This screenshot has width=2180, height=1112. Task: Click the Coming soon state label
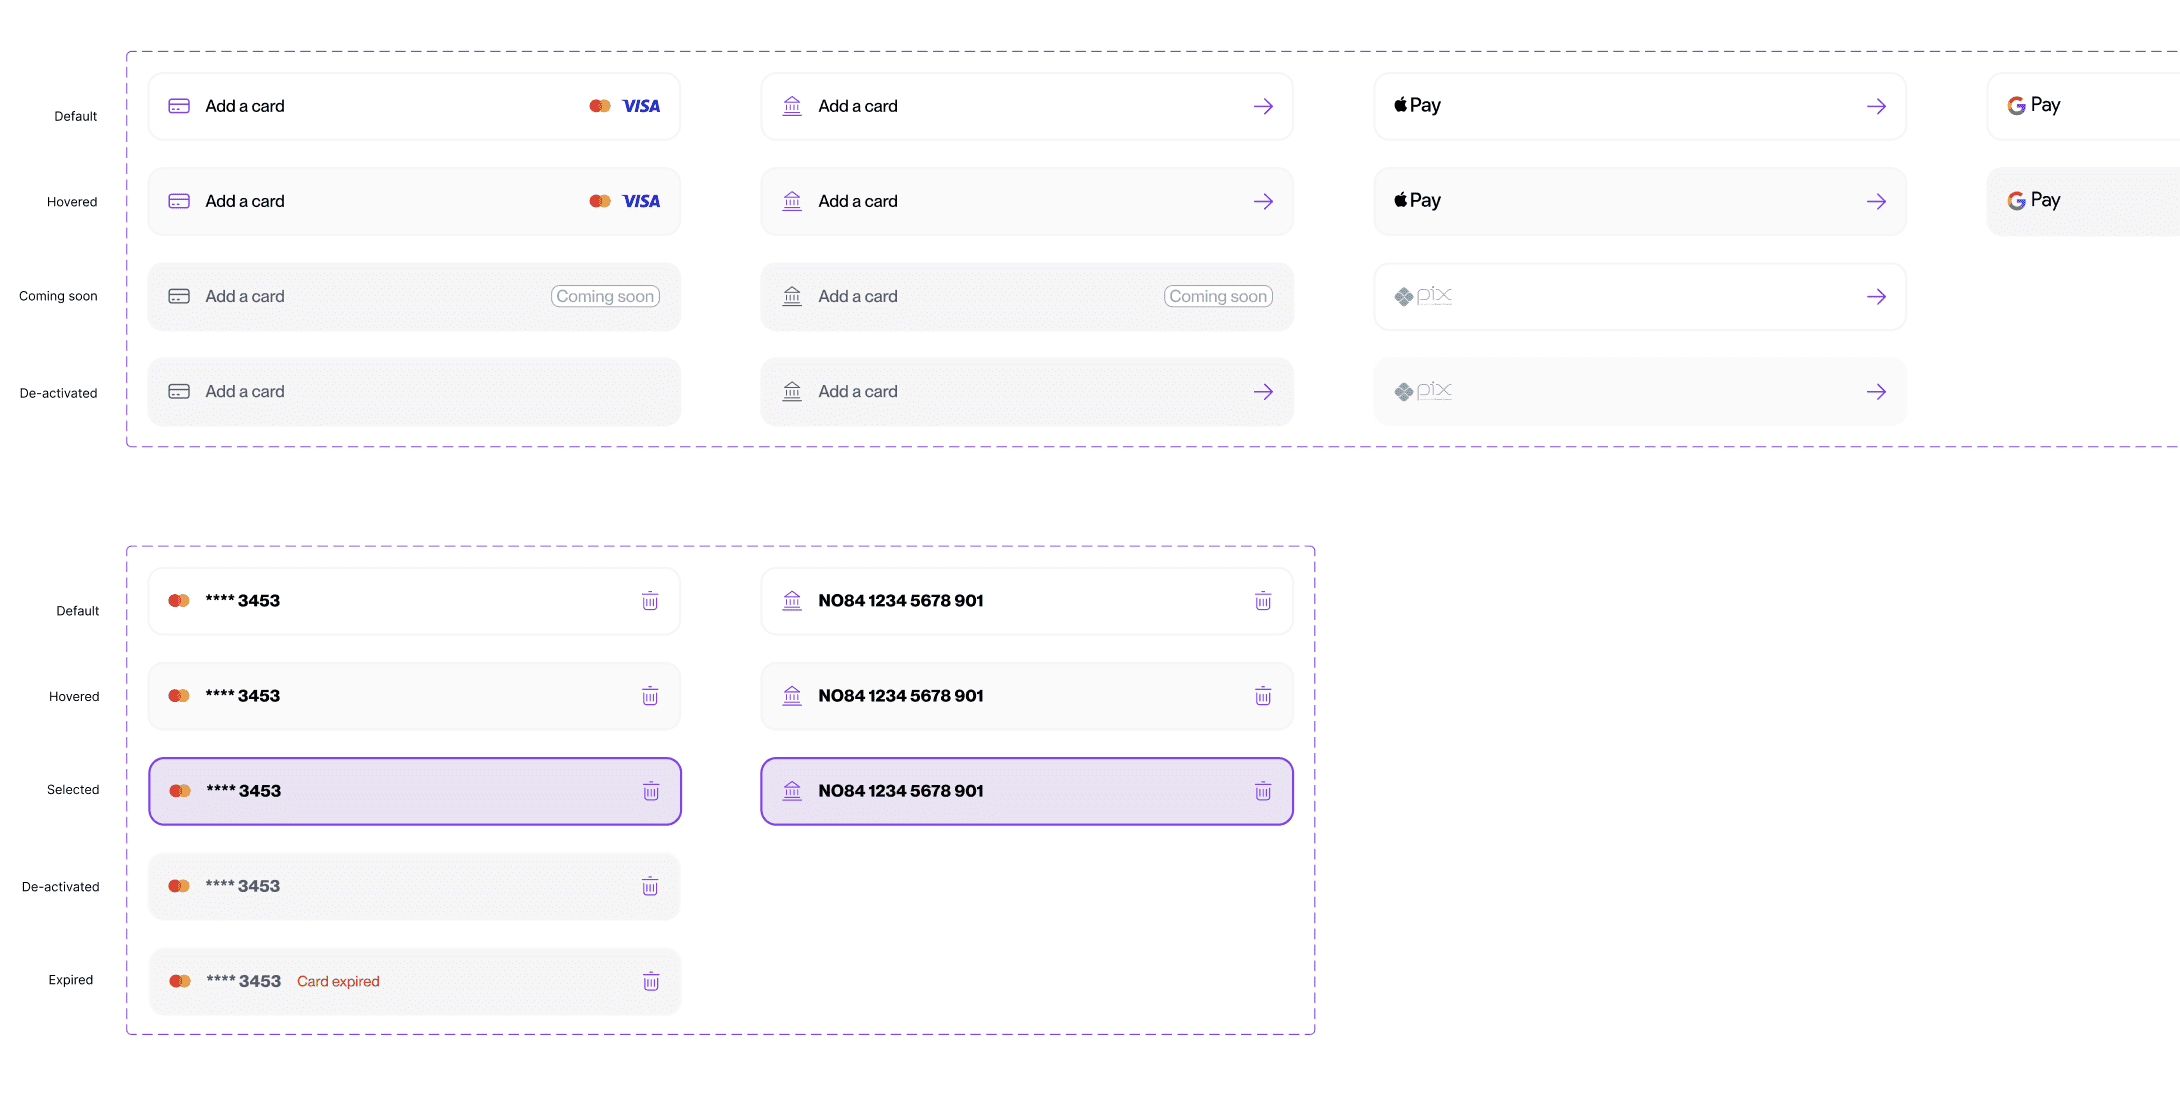[58, 296]
